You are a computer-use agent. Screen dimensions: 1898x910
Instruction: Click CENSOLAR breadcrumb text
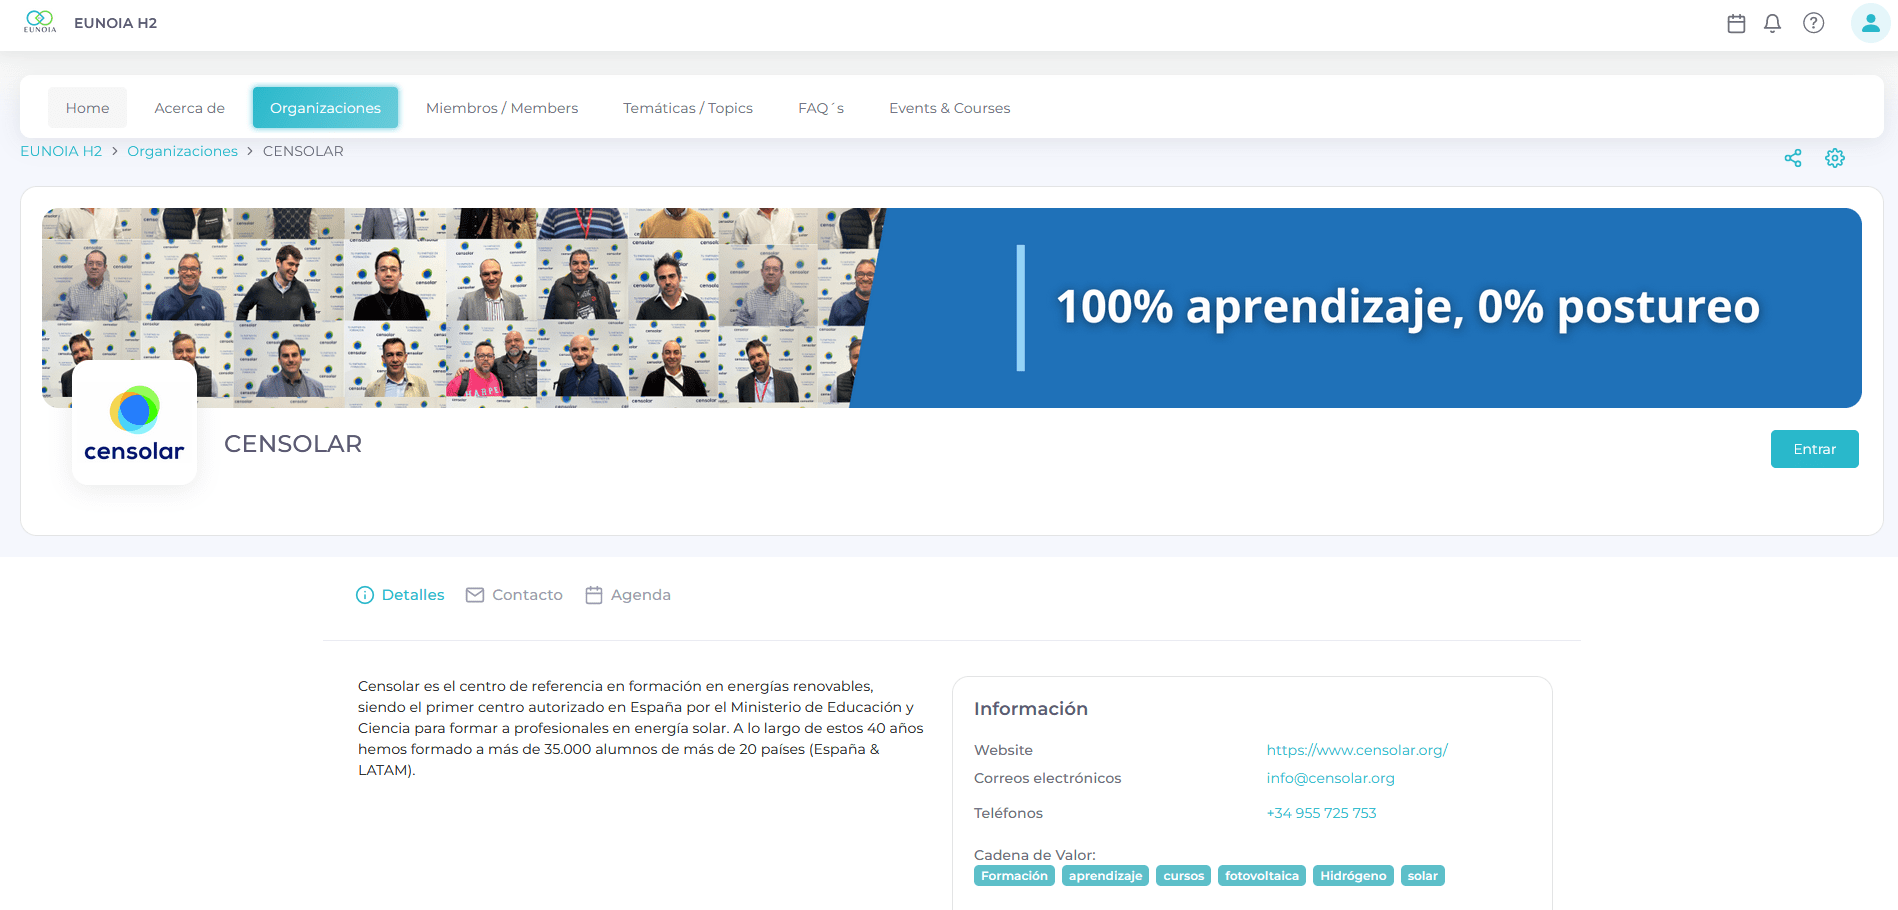coord(303,151)
